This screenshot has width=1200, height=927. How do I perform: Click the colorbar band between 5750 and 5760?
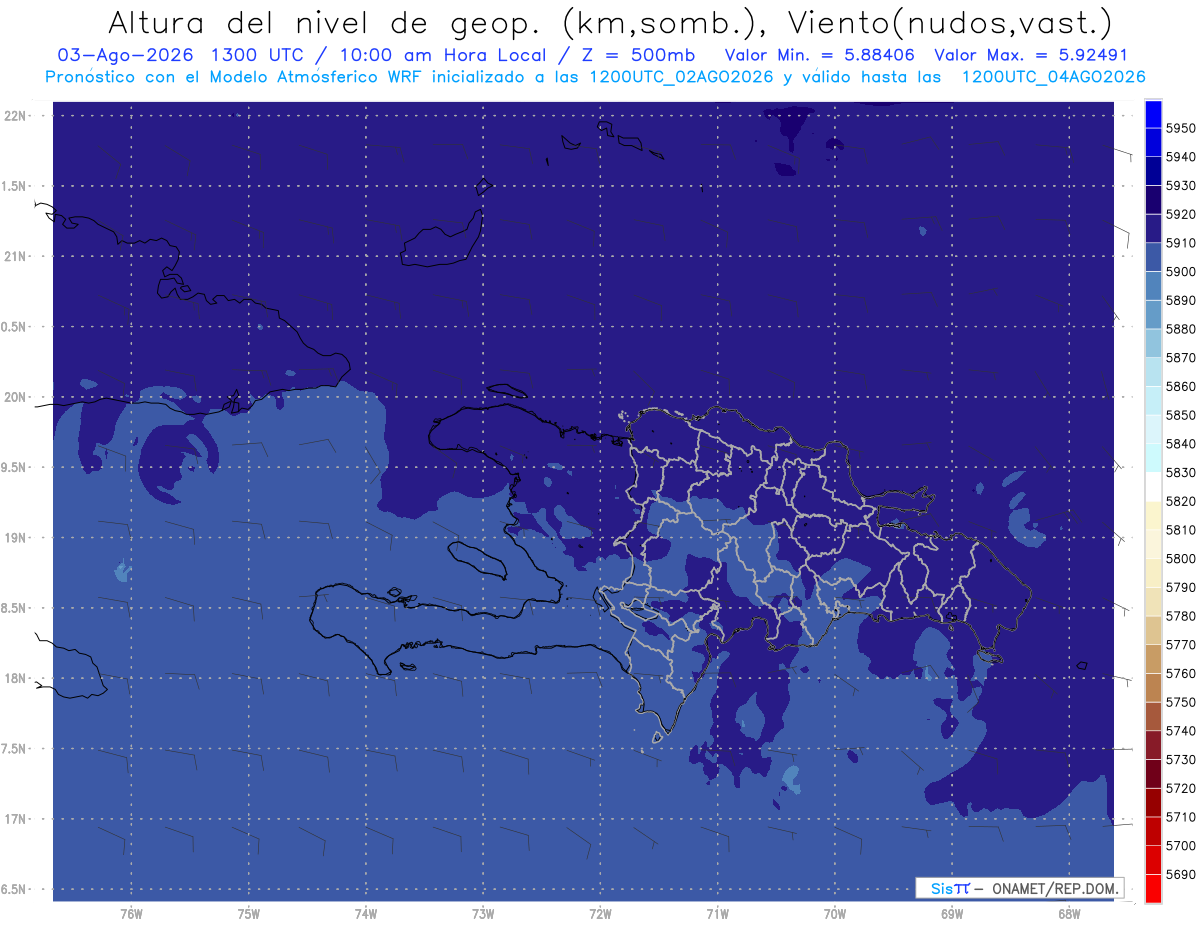1153,687
